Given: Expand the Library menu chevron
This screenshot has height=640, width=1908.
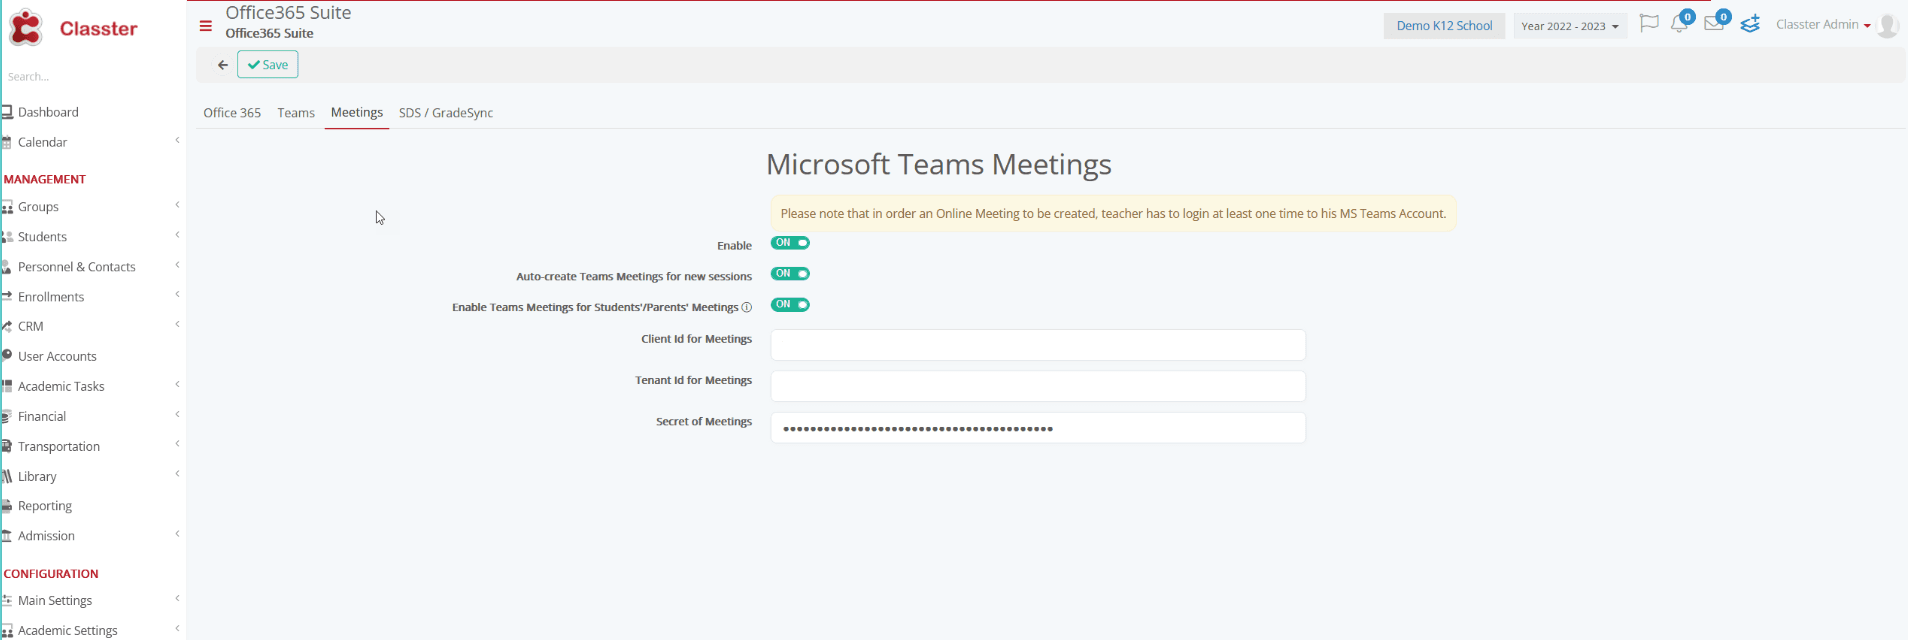Looking at the screenshot, I should (x=177, y=474).
